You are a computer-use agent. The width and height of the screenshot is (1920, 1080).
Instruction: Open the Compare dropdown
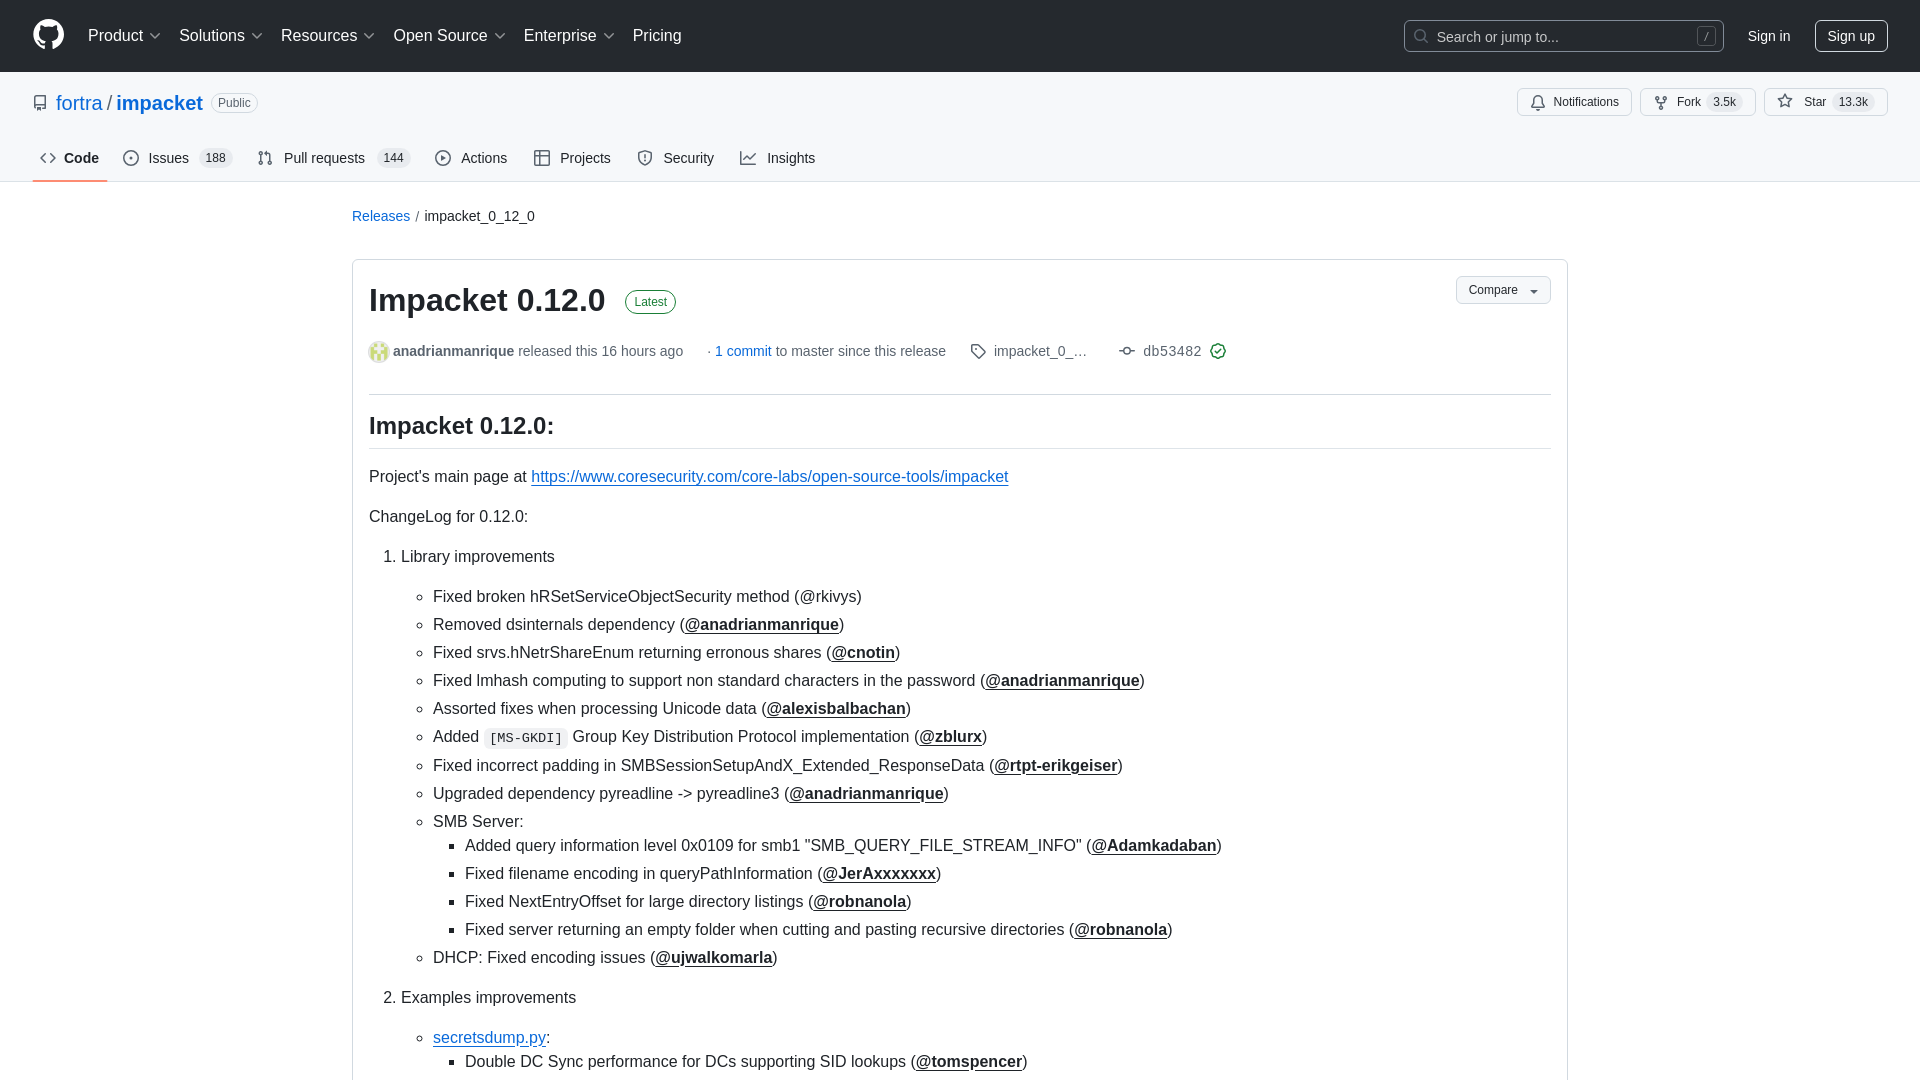[x=1503, y=290]
